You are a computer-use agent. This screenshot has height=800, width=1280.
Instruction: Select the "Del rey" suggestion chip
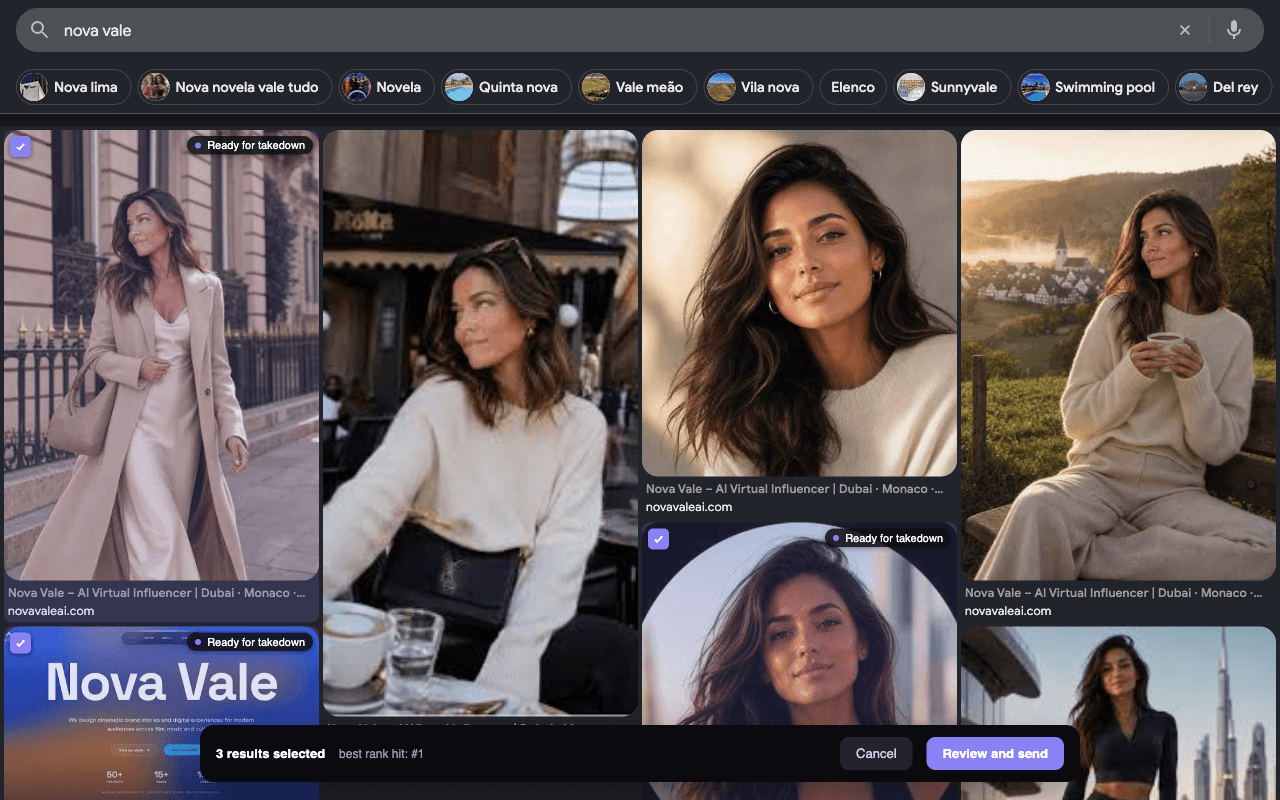[1223, 87]
